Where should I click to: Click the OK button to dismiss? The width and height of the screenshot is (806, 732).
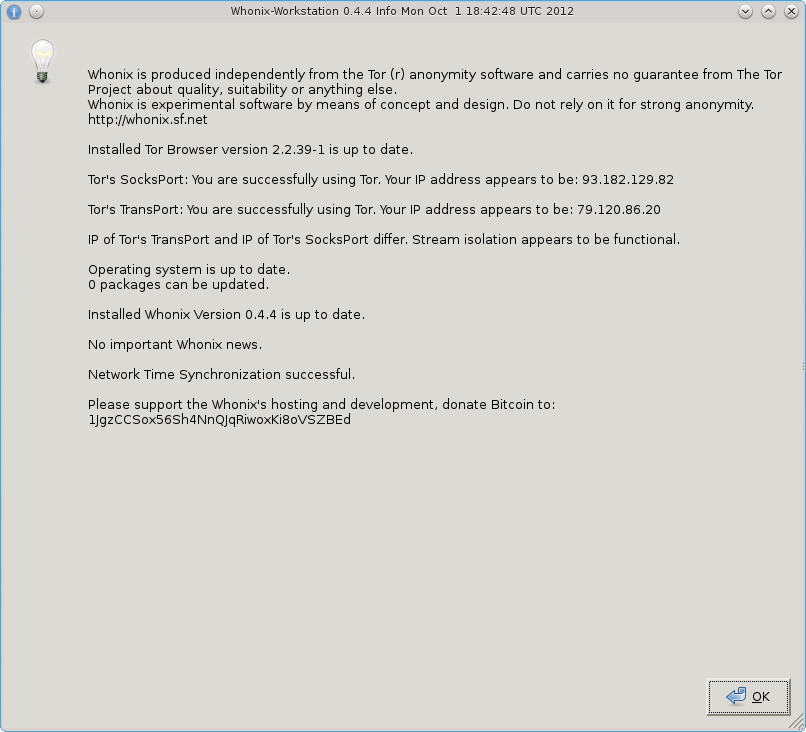(747, 696)
